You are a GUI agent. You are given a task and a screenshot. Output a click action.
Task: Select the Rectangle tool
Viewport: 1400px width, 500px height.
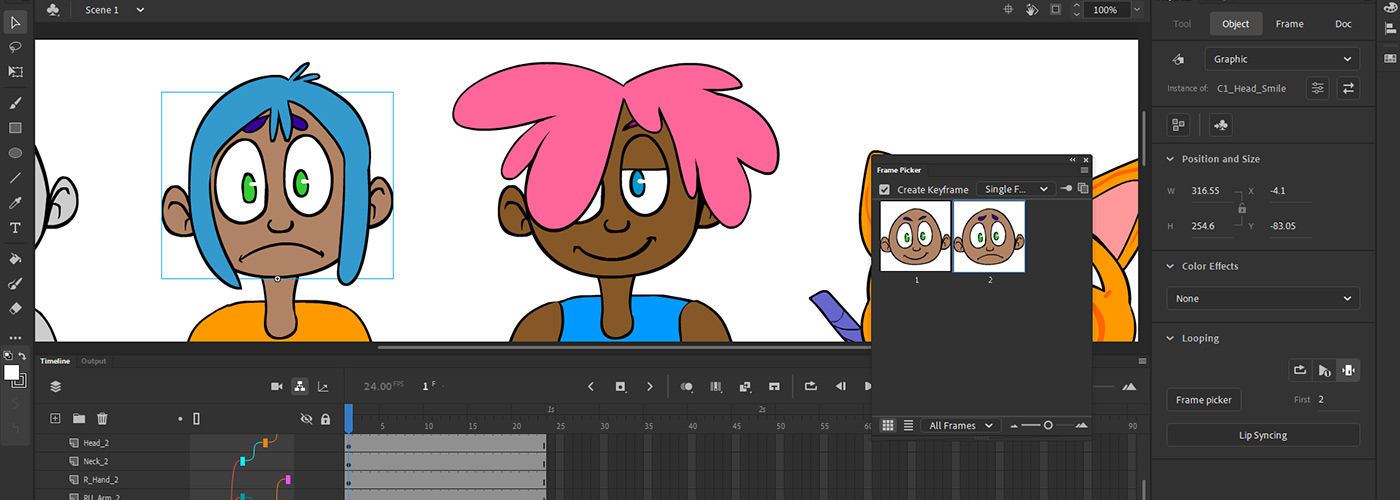coord(16,128)
